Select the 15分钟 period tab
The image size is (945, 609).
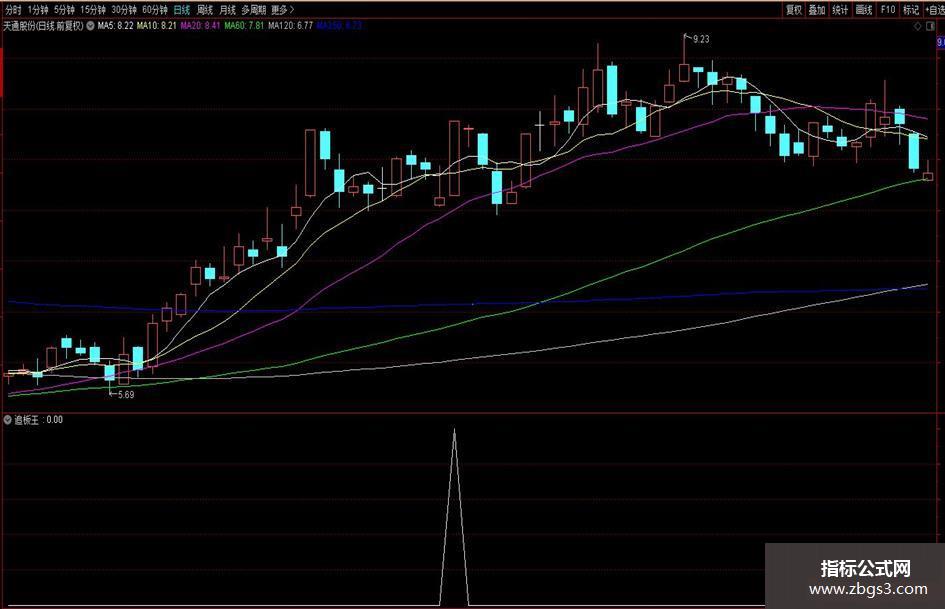pyautogui.click(x=93, y=10)
